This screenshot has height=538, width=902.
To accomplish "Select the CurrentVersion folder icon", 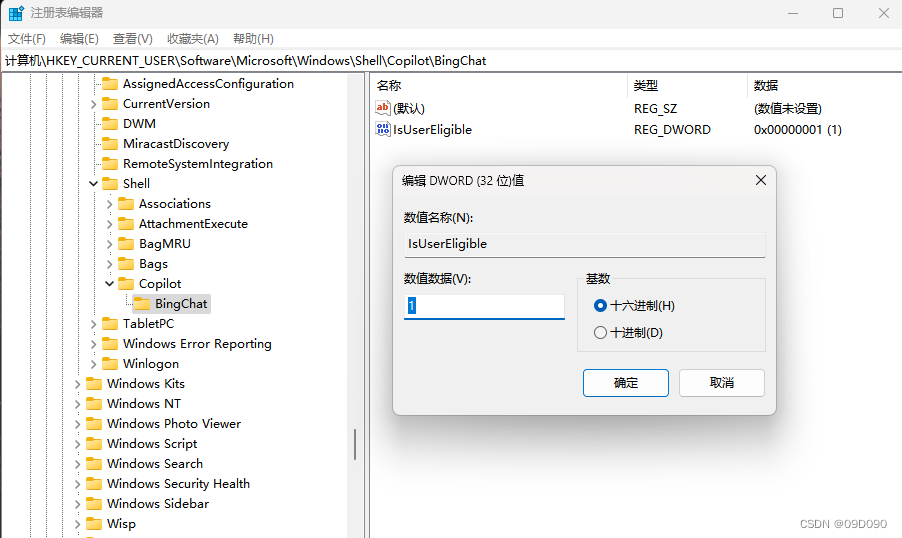I will click(x=110, y=104).
